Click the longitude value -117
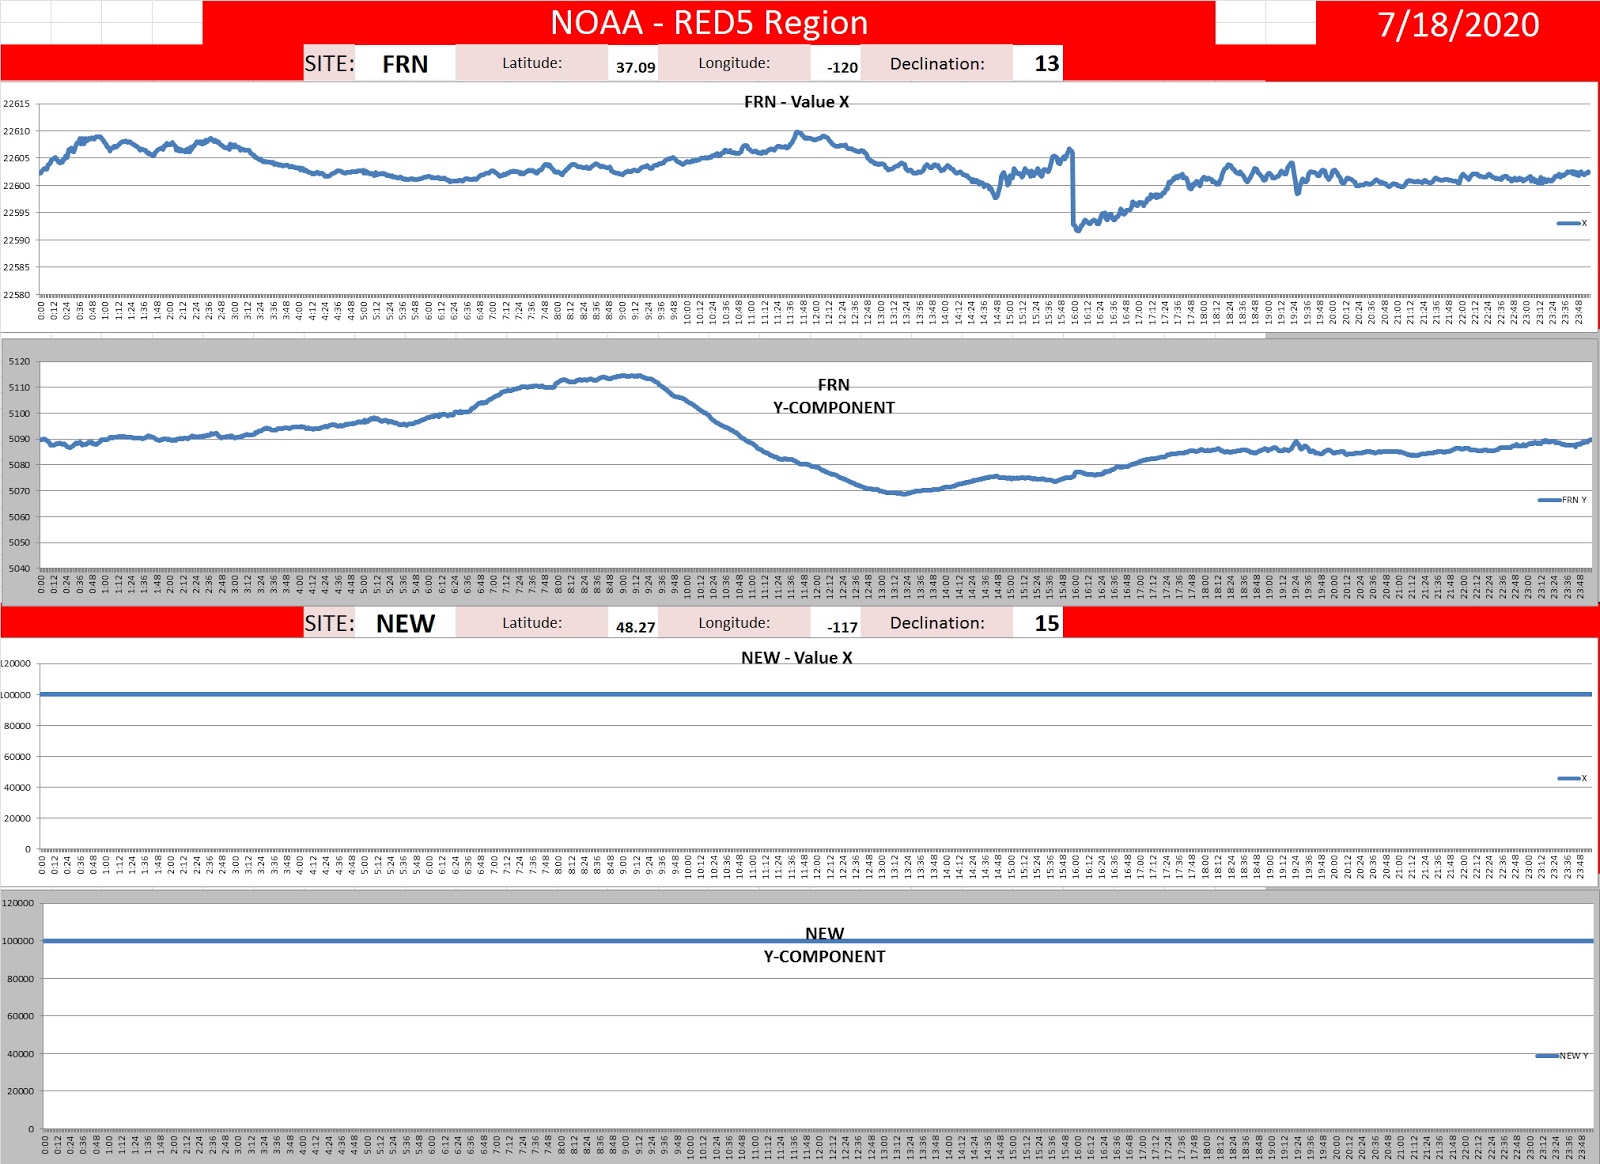 coord(842,627)
